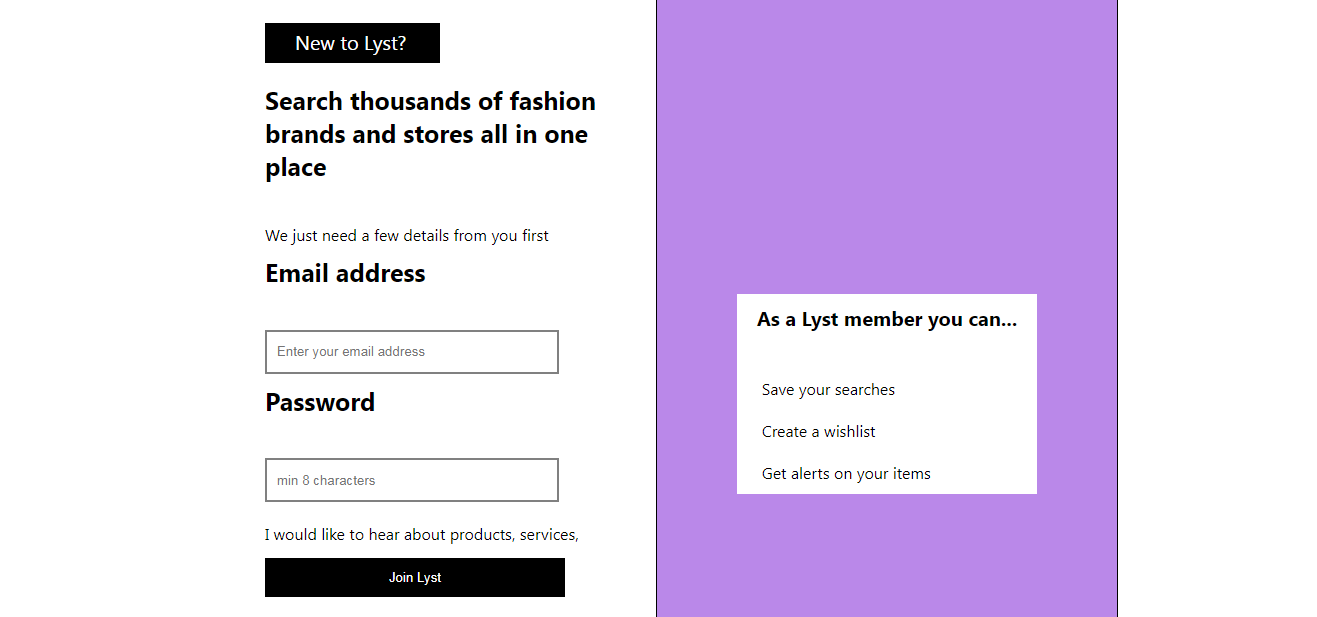Click the white membership benefits card

(x=887, y=393)
